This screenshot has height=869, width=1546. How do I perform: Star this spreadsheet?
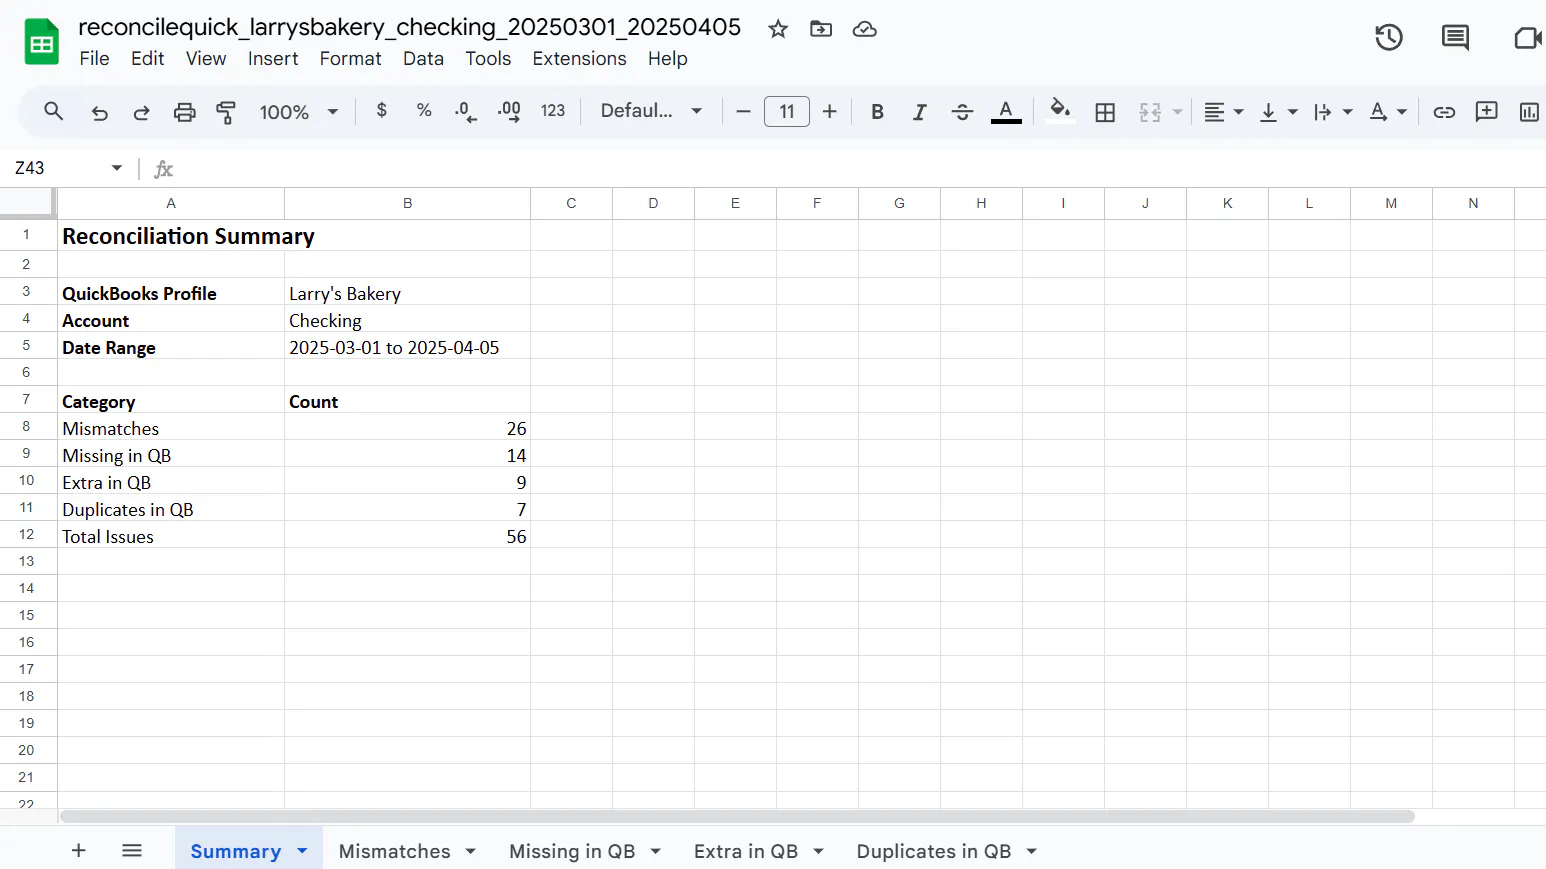point(778,29)
